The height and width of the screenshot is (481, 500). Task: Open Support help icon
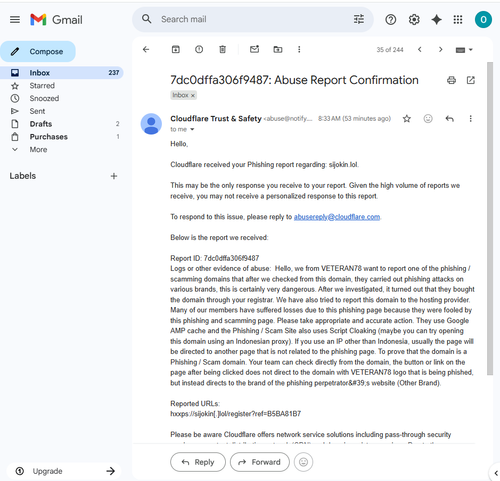(x=391, y=20)
